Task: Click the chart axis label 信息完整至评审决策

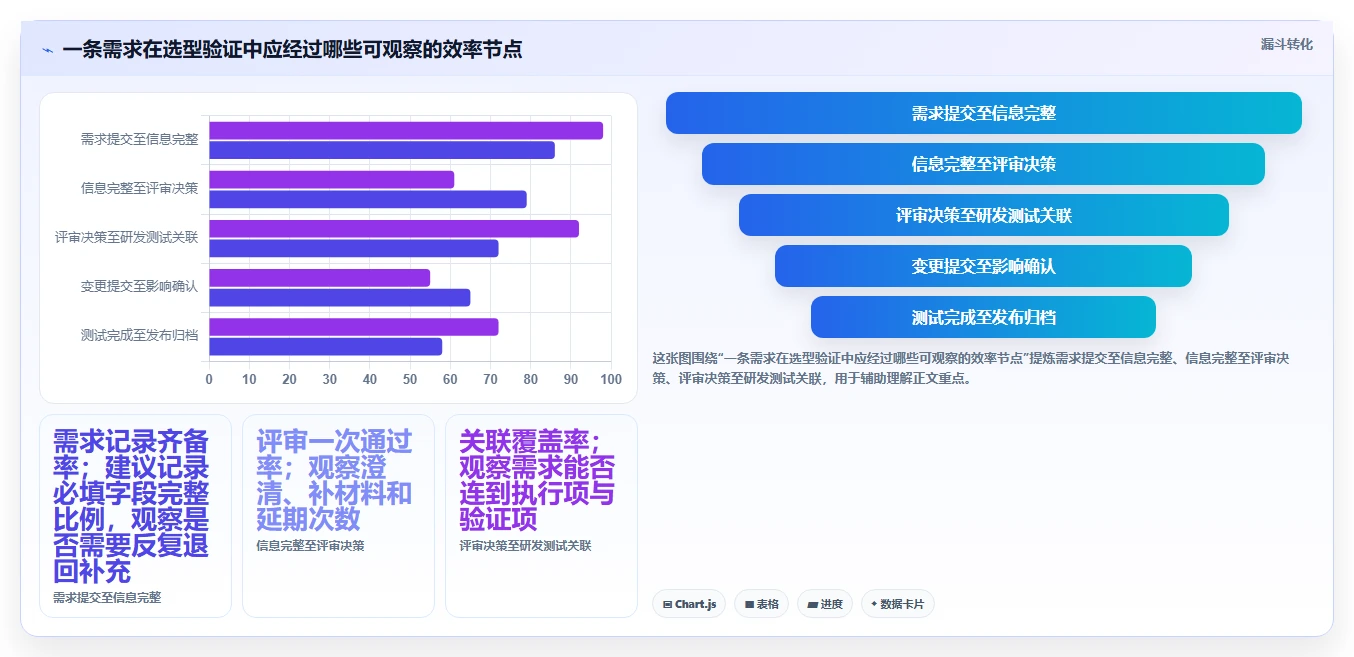Action: pos(140,188)
